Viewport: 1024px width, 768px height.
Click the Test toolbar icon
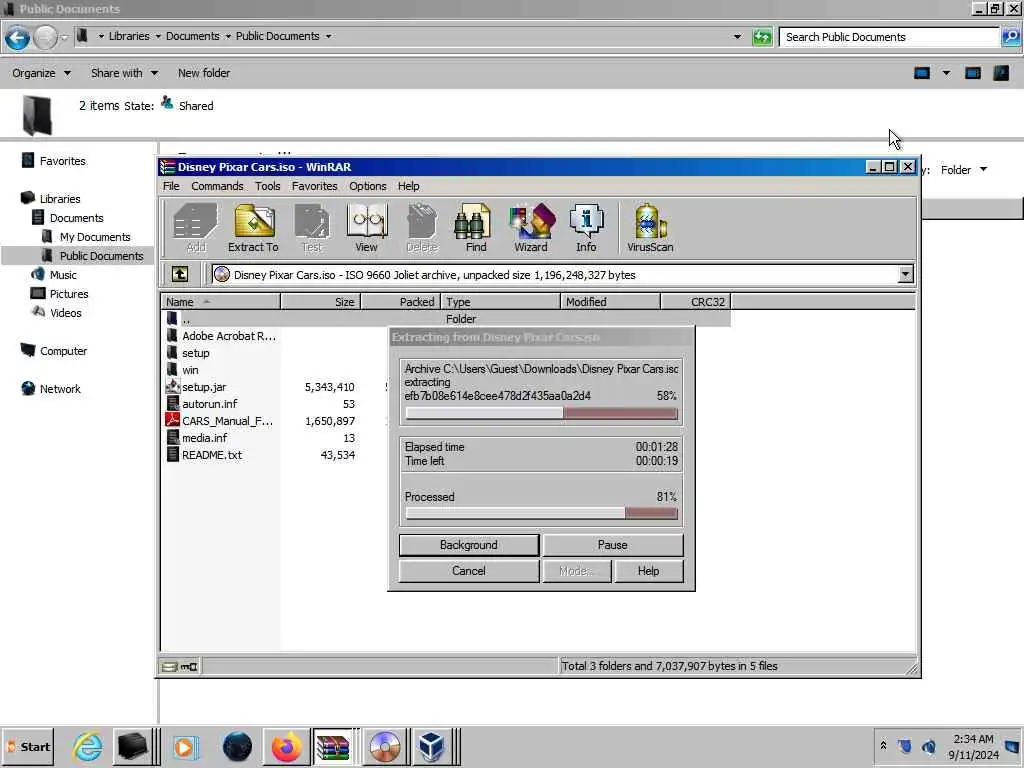(x=312, y=228)
